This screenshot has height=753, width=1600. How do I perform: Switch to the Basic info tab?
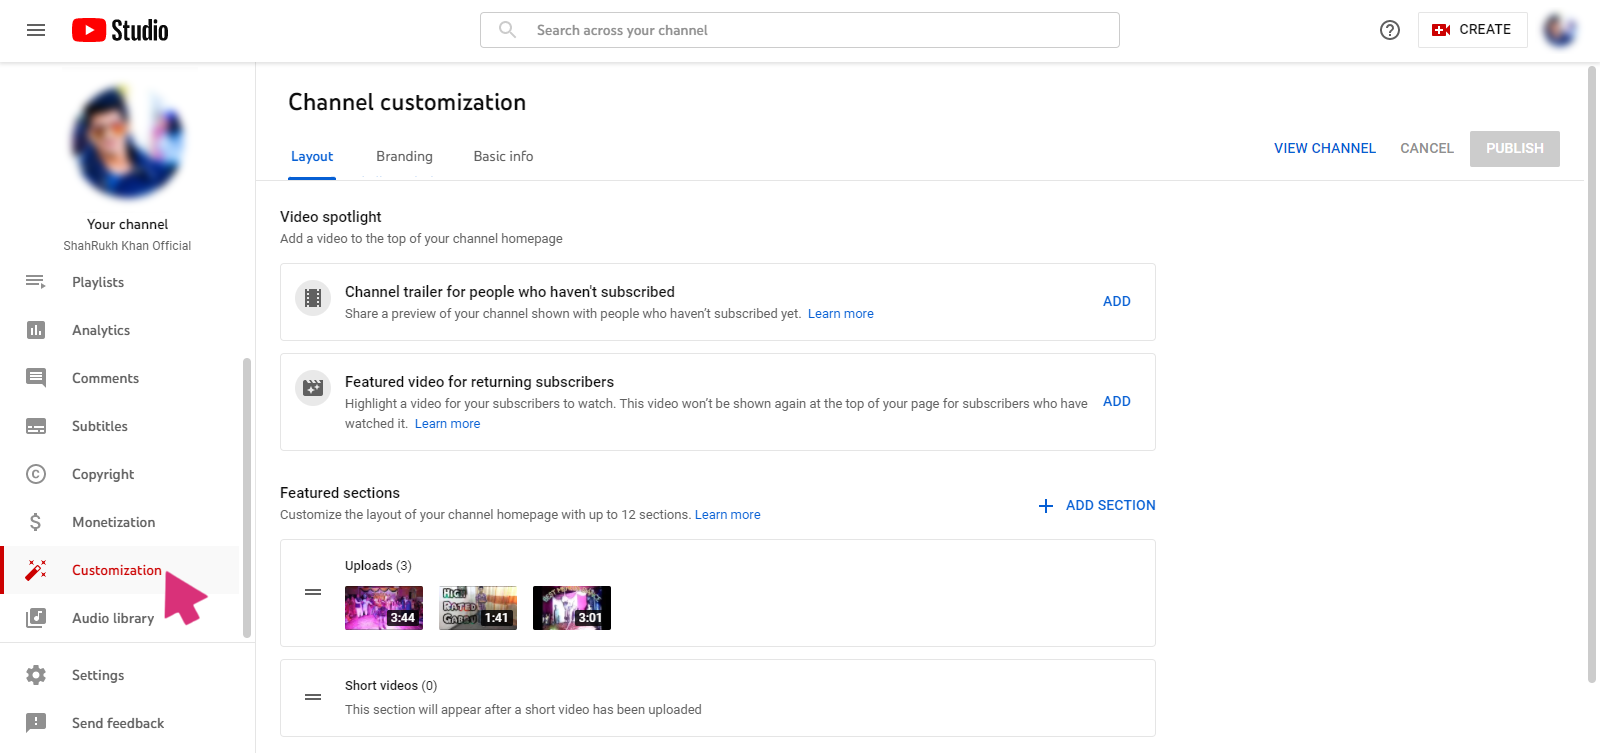coord(503,156)
